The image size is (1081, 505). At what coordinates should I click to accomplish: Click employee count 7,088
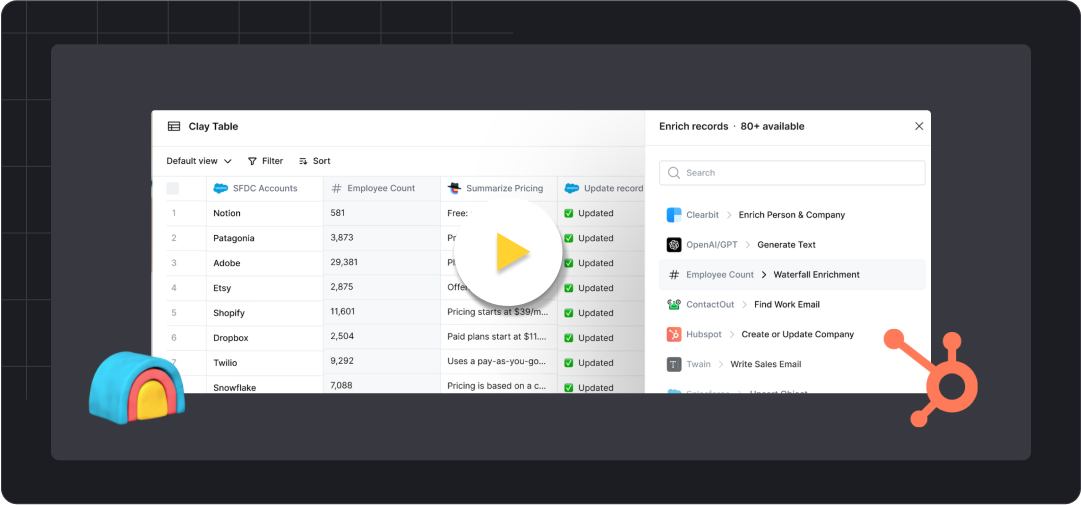[381, 385]
